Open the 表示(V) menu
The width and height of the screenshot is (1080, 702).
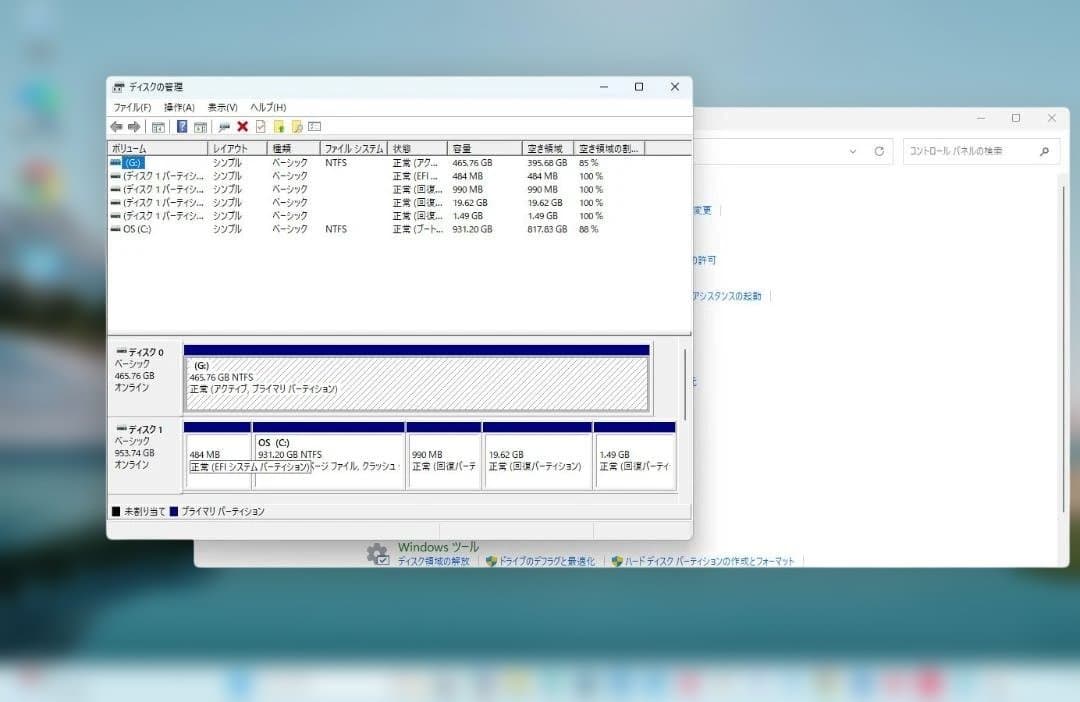pyautogui.click(x=222, y=107)
